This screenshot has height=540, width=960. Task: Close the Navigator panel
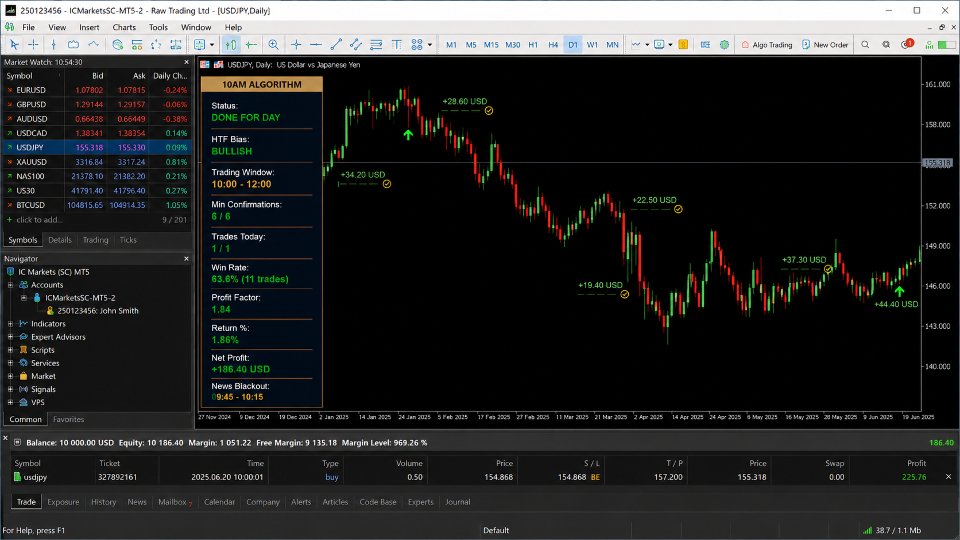(x=187, y=258)
